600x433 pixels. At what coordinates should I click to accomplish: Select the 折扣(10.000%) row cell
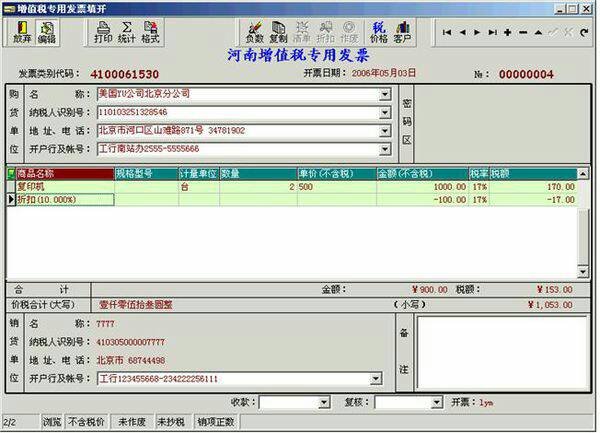click(65, 200)
